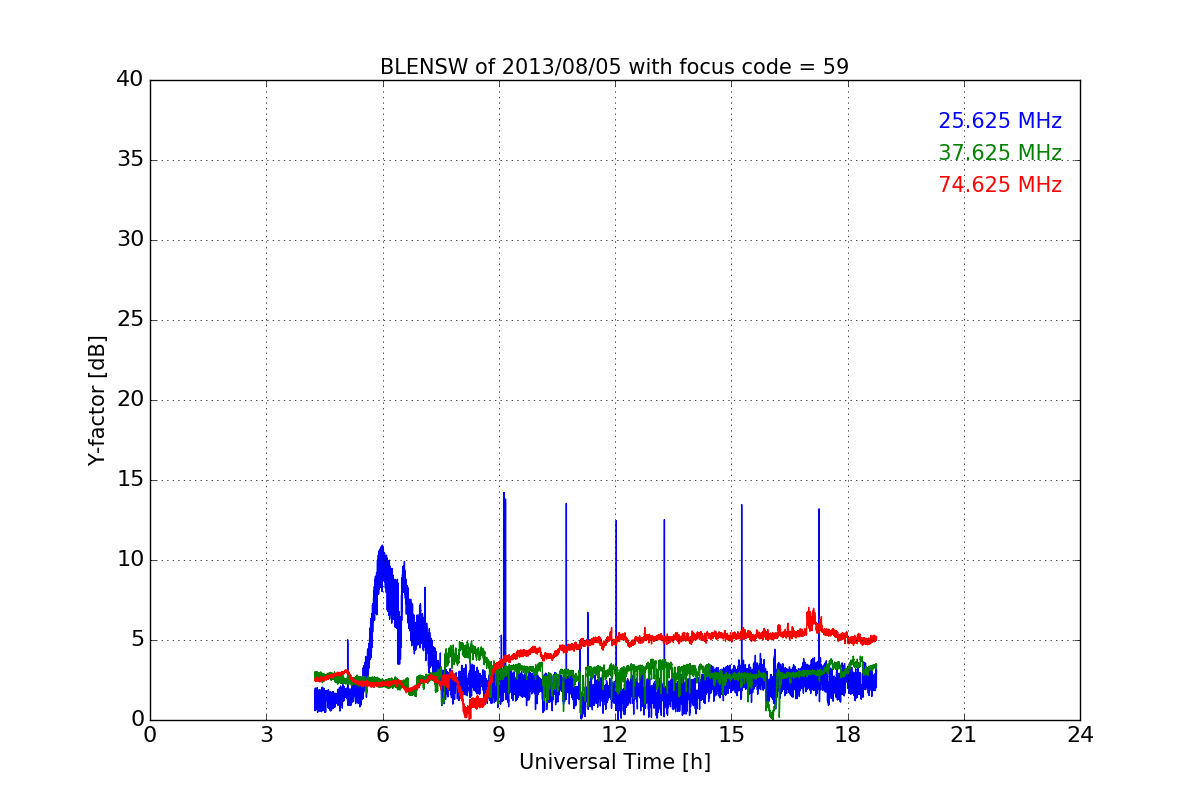Click y-axis tick label '30'

coord(129,240)
